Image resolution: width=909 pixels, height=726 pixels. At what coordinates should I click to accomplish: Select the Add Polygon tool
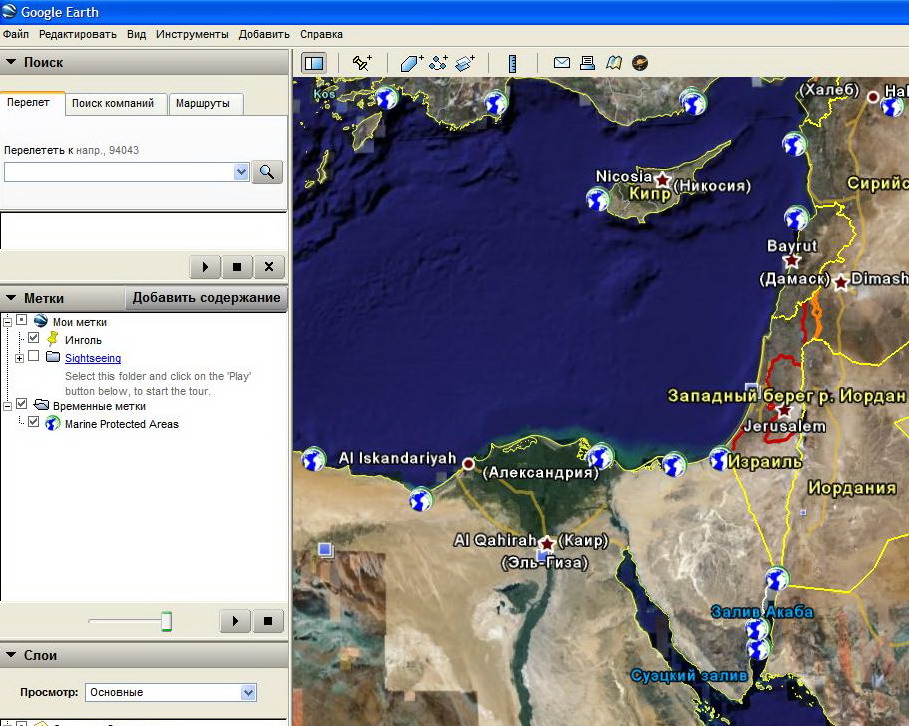coord(412,63)
